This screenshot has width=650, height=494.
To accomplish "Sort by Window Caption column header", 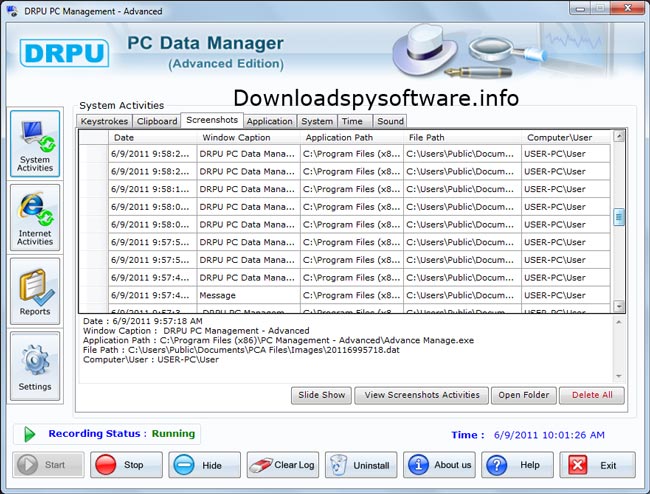I will (248, 138).
